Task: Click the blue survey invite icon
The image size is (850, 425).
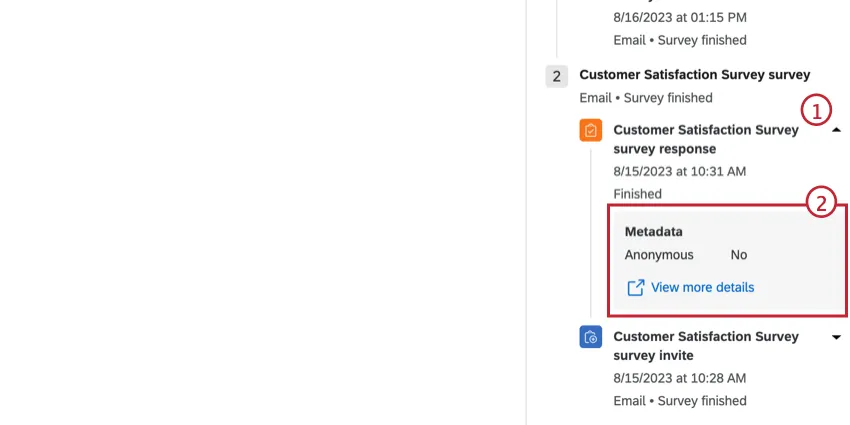Action: click(591, 337)
